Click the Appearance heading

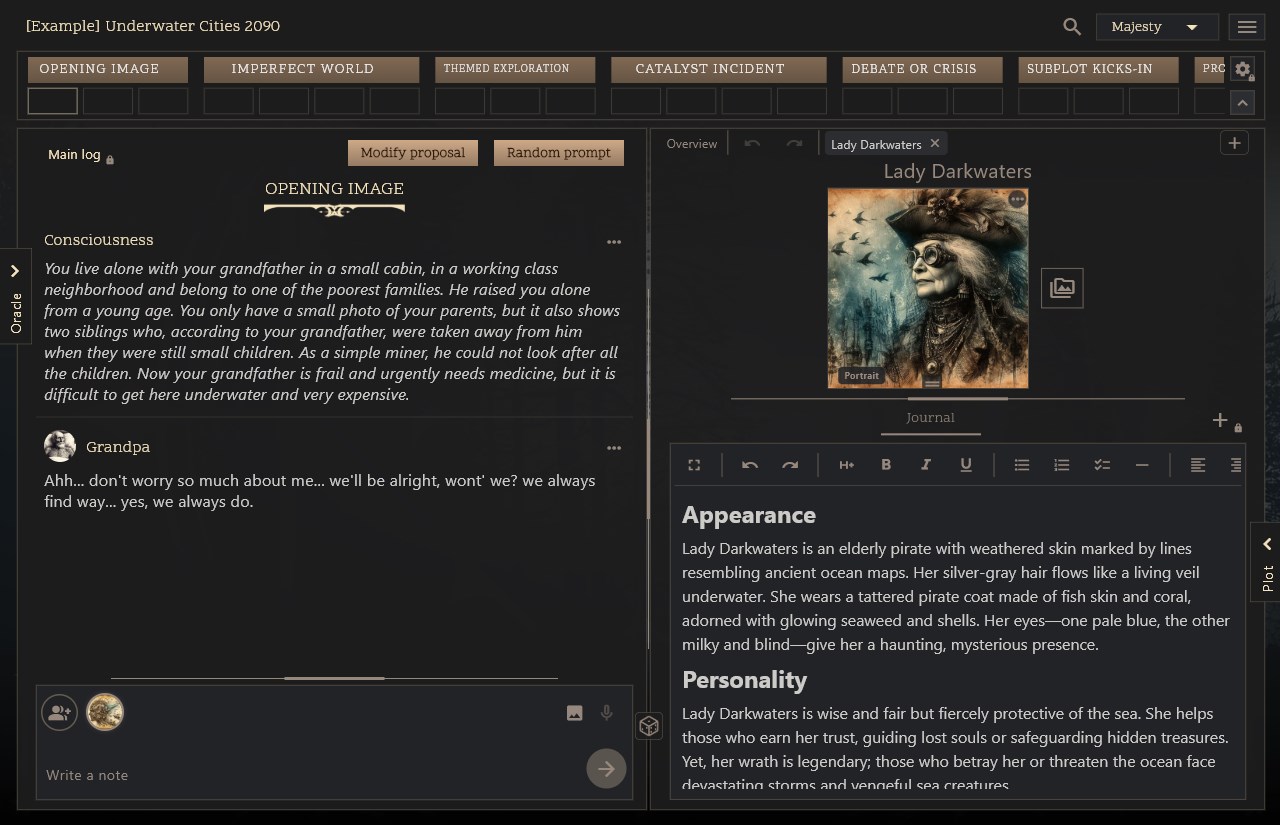click(749, 516)
